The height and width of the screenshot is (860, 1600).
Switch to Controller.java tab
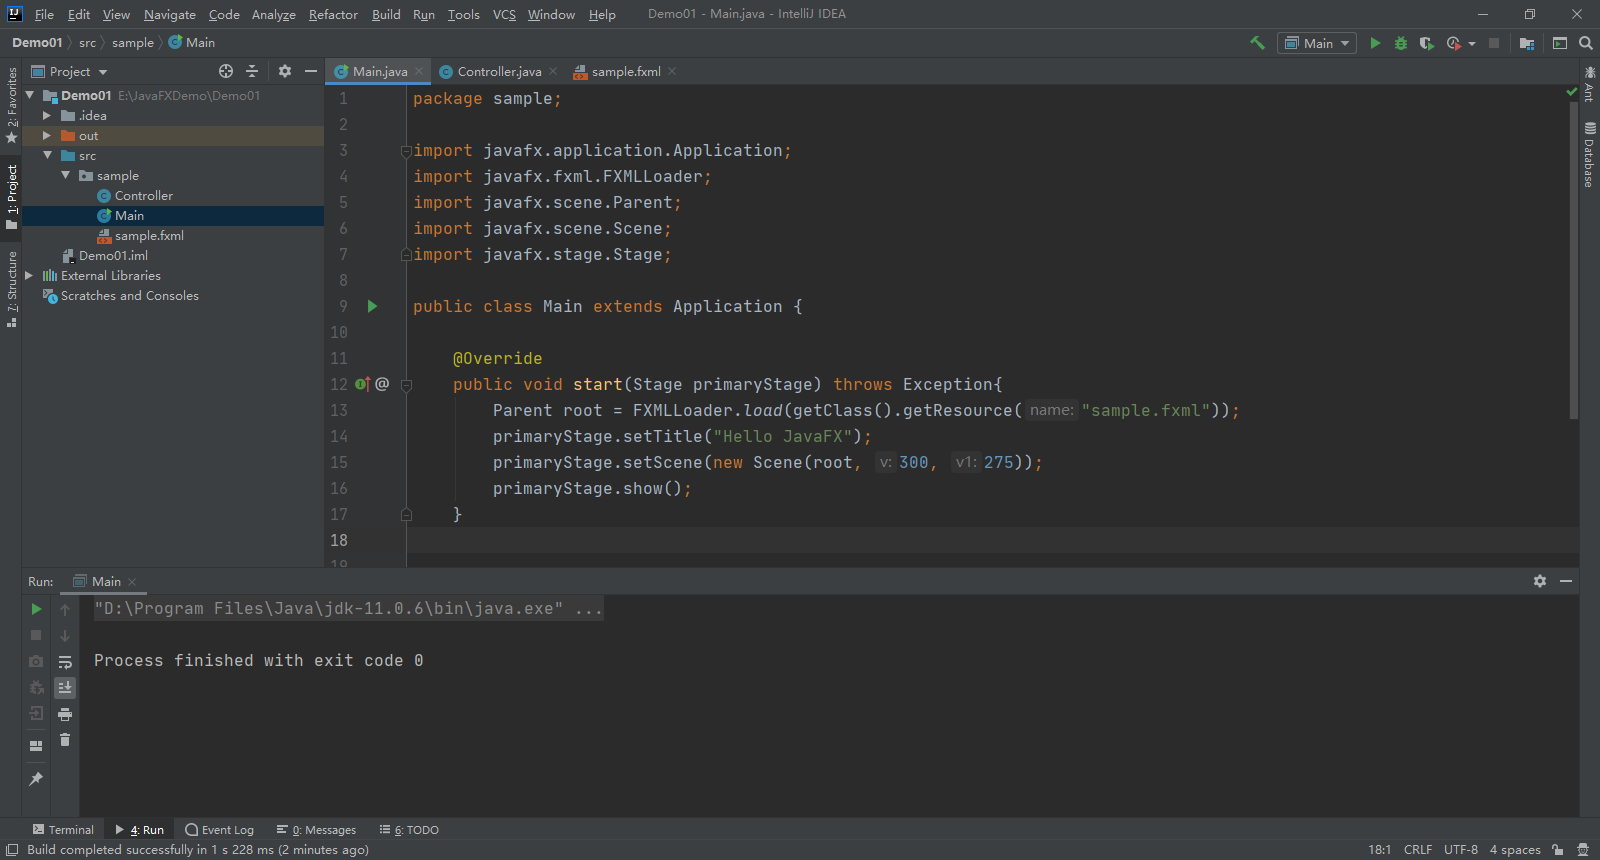(499, 71)
